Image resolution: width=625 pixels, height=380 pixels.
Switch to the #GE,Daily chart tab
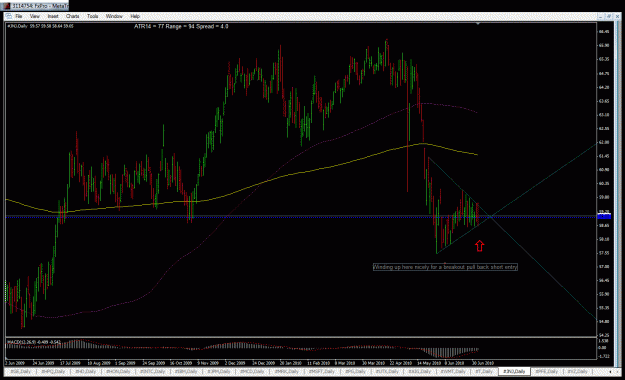[x=20, y=371]
